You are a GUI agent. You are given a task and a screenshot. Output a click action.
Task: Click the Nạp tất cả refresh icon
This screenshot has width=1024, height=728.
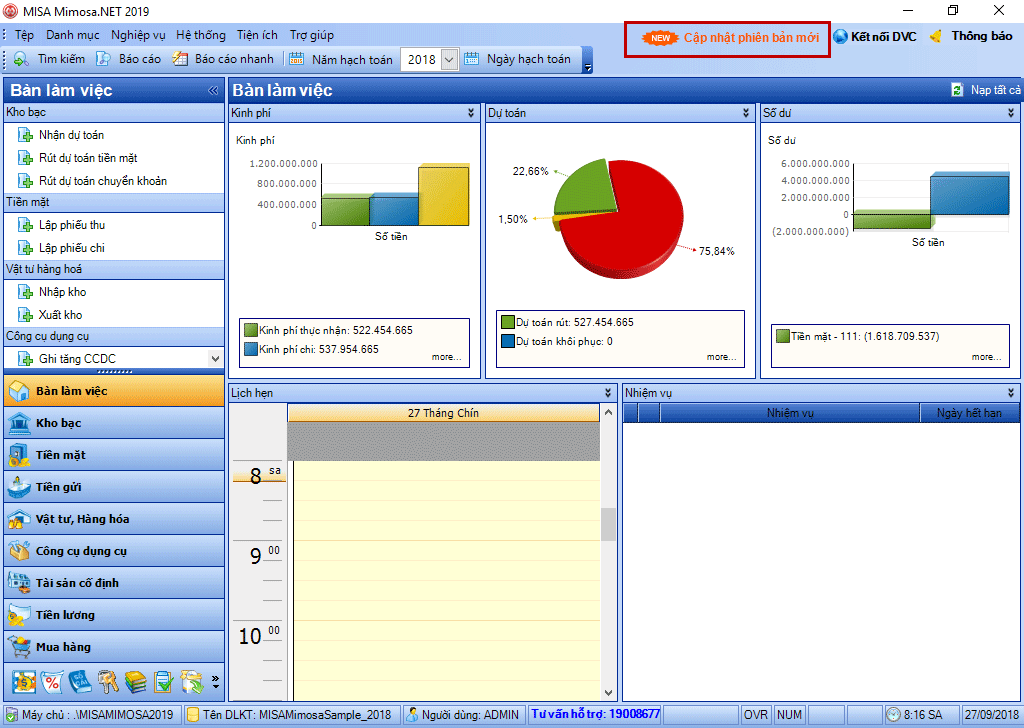tap(957, 90)
